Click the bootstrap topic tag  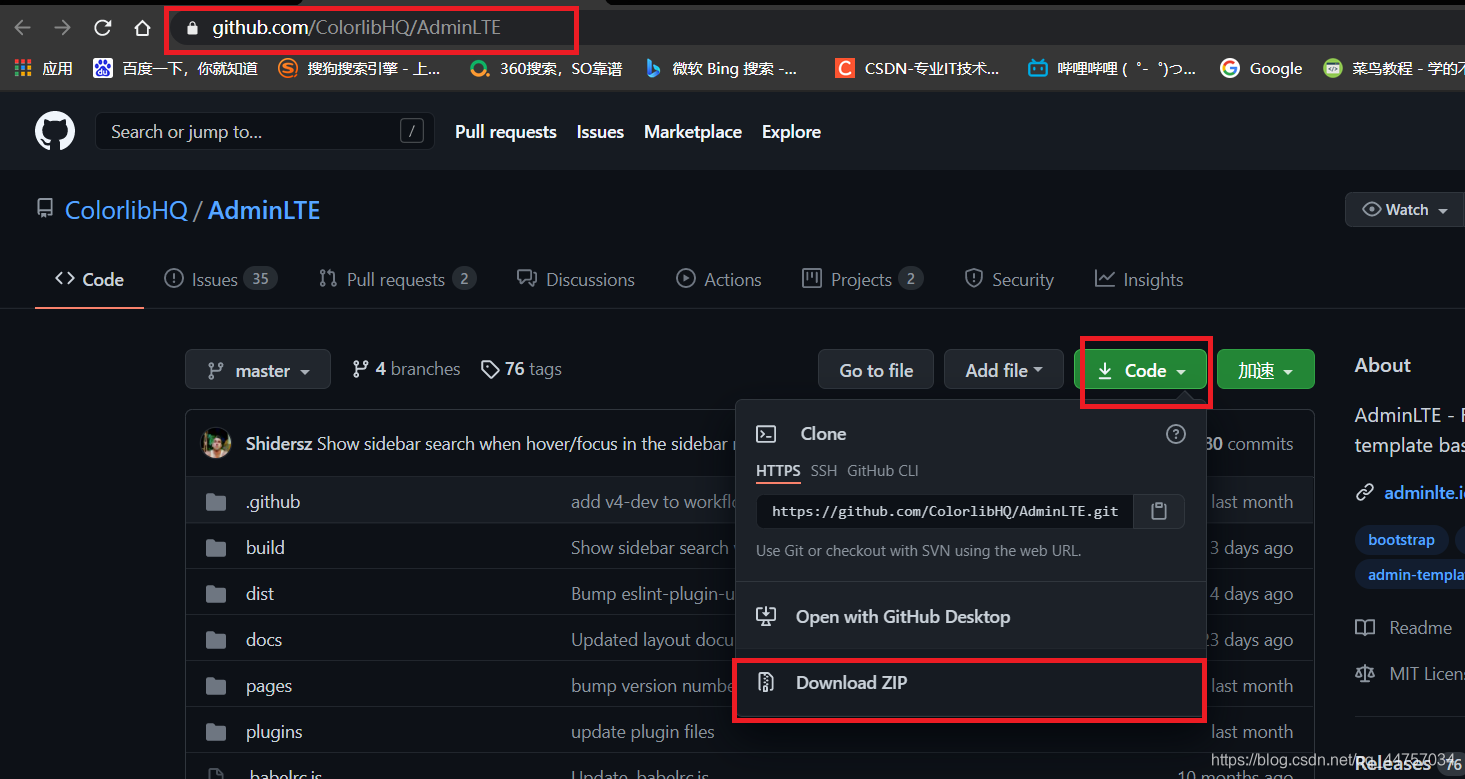pos(1401,540)
